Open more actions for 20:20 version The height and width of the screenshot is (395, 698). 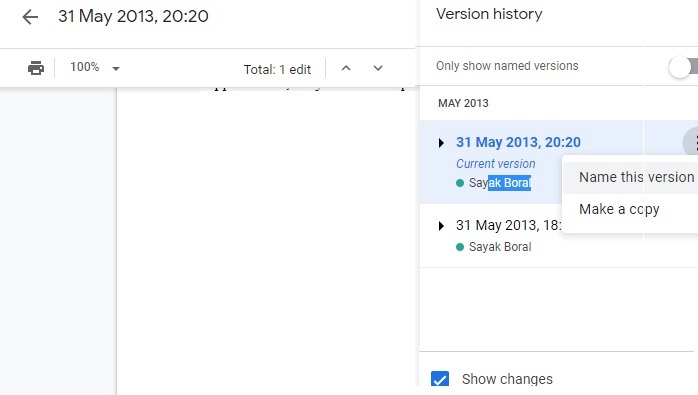692,143
